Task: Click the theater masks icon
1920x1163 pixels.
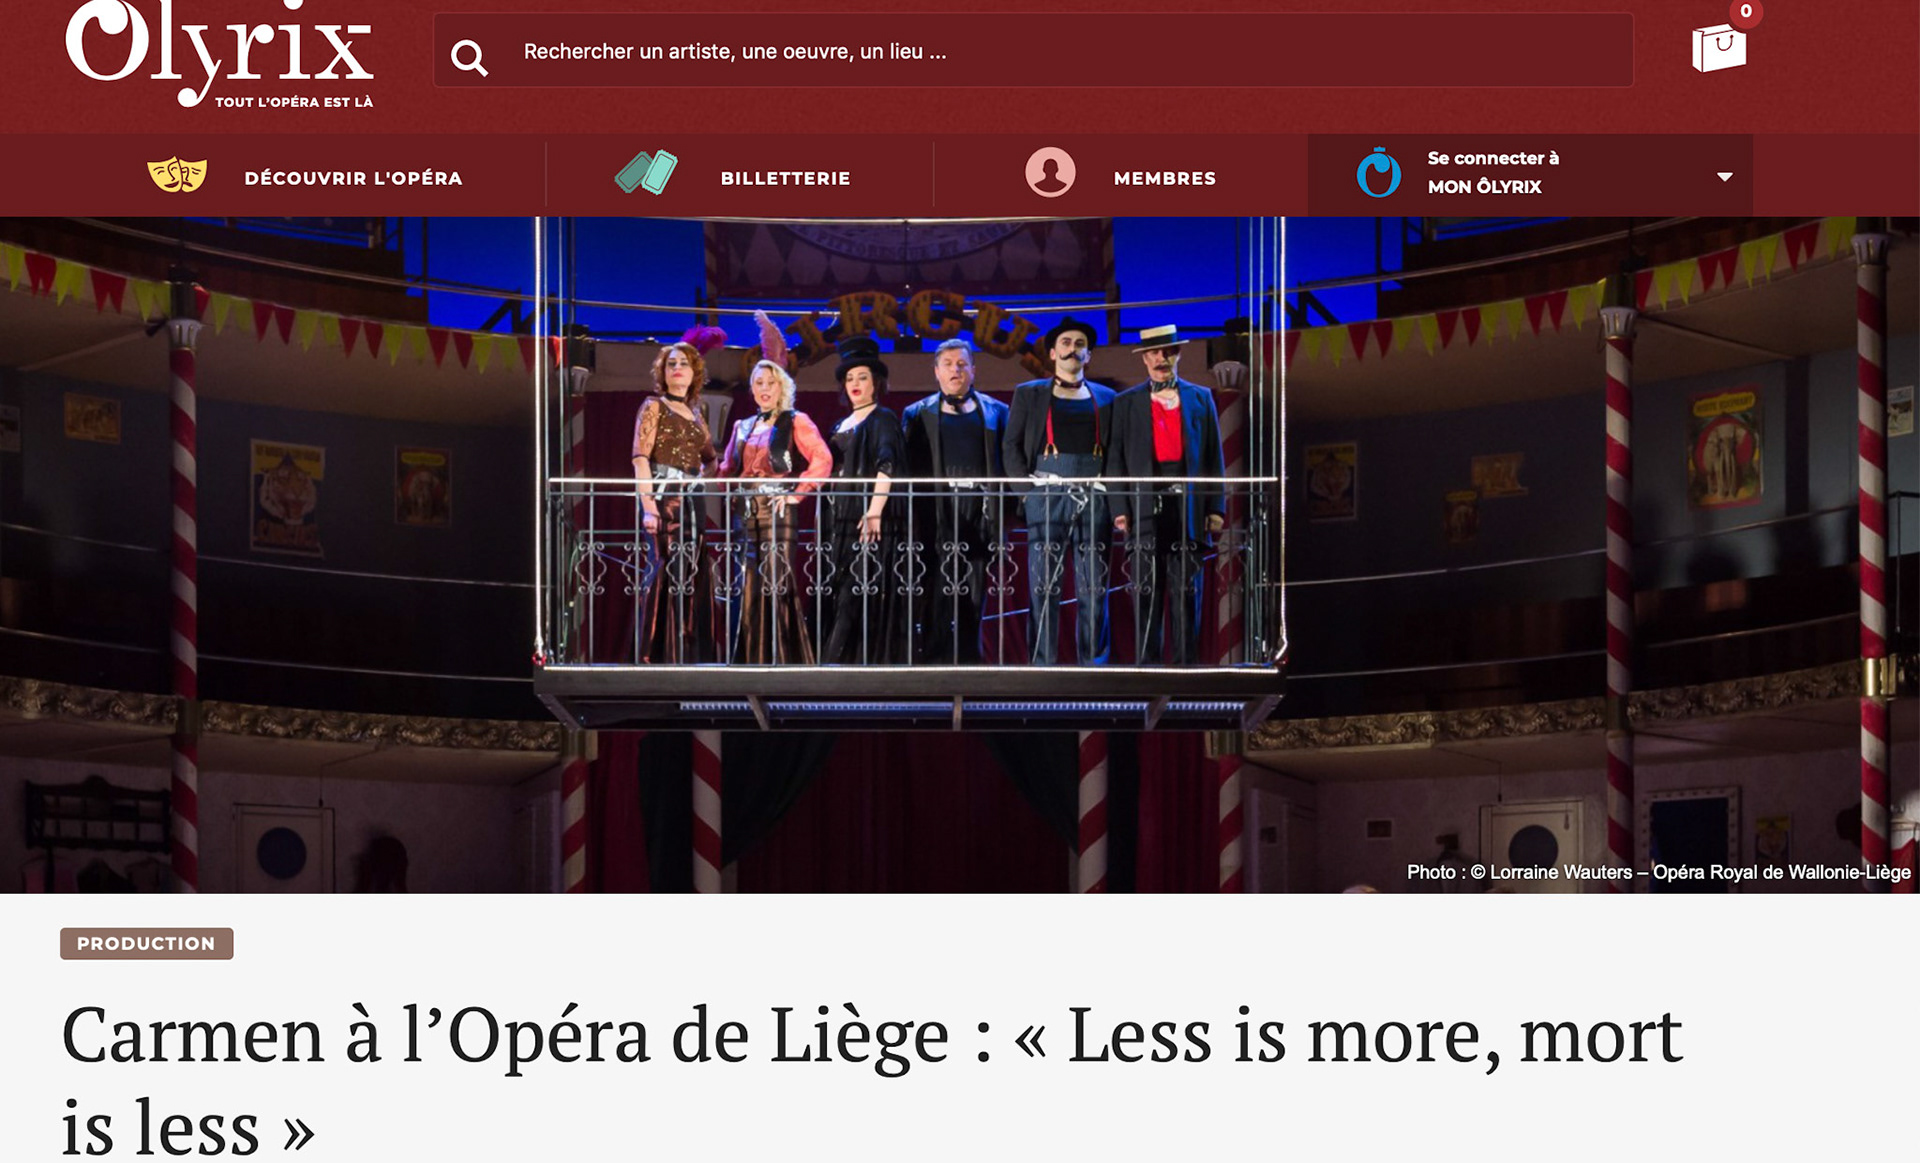Action: (177, 175)
